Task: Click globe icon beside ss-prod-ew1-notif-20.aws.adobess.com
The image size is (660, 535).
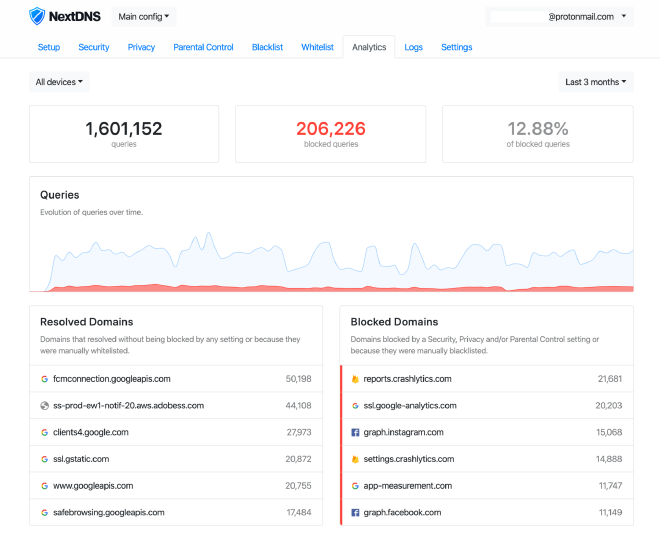Action: [44, 406]
